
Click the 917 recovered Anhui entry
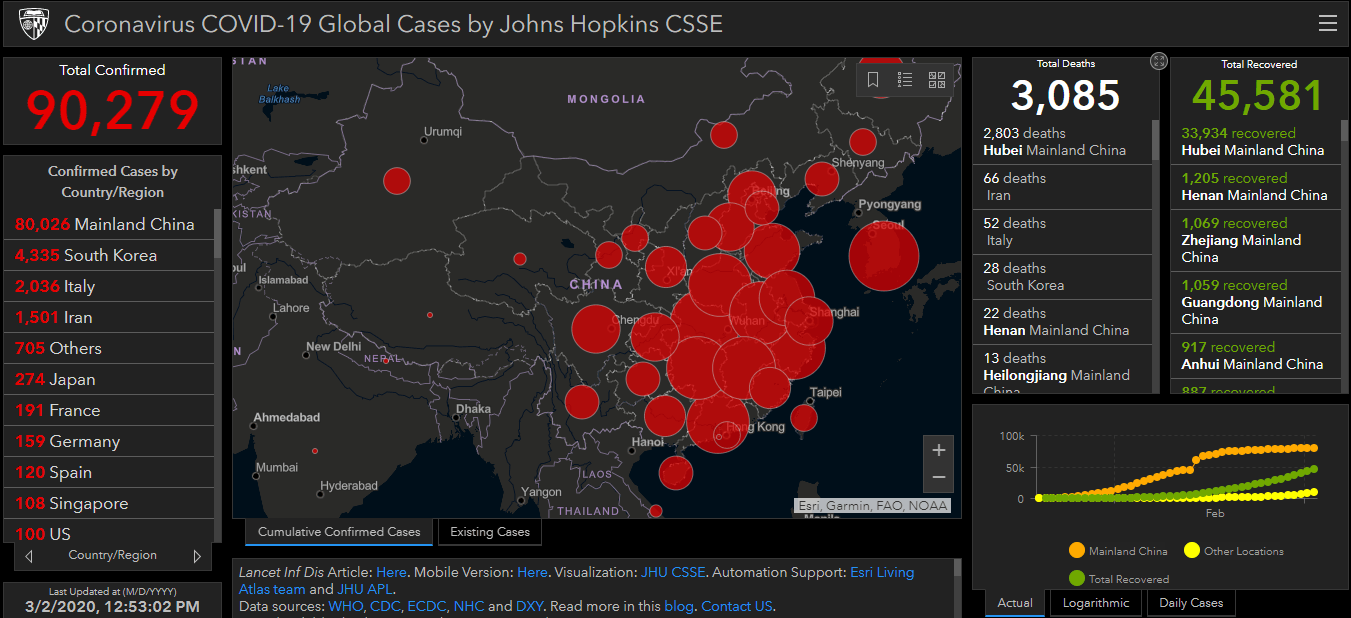coord(1255,356)
